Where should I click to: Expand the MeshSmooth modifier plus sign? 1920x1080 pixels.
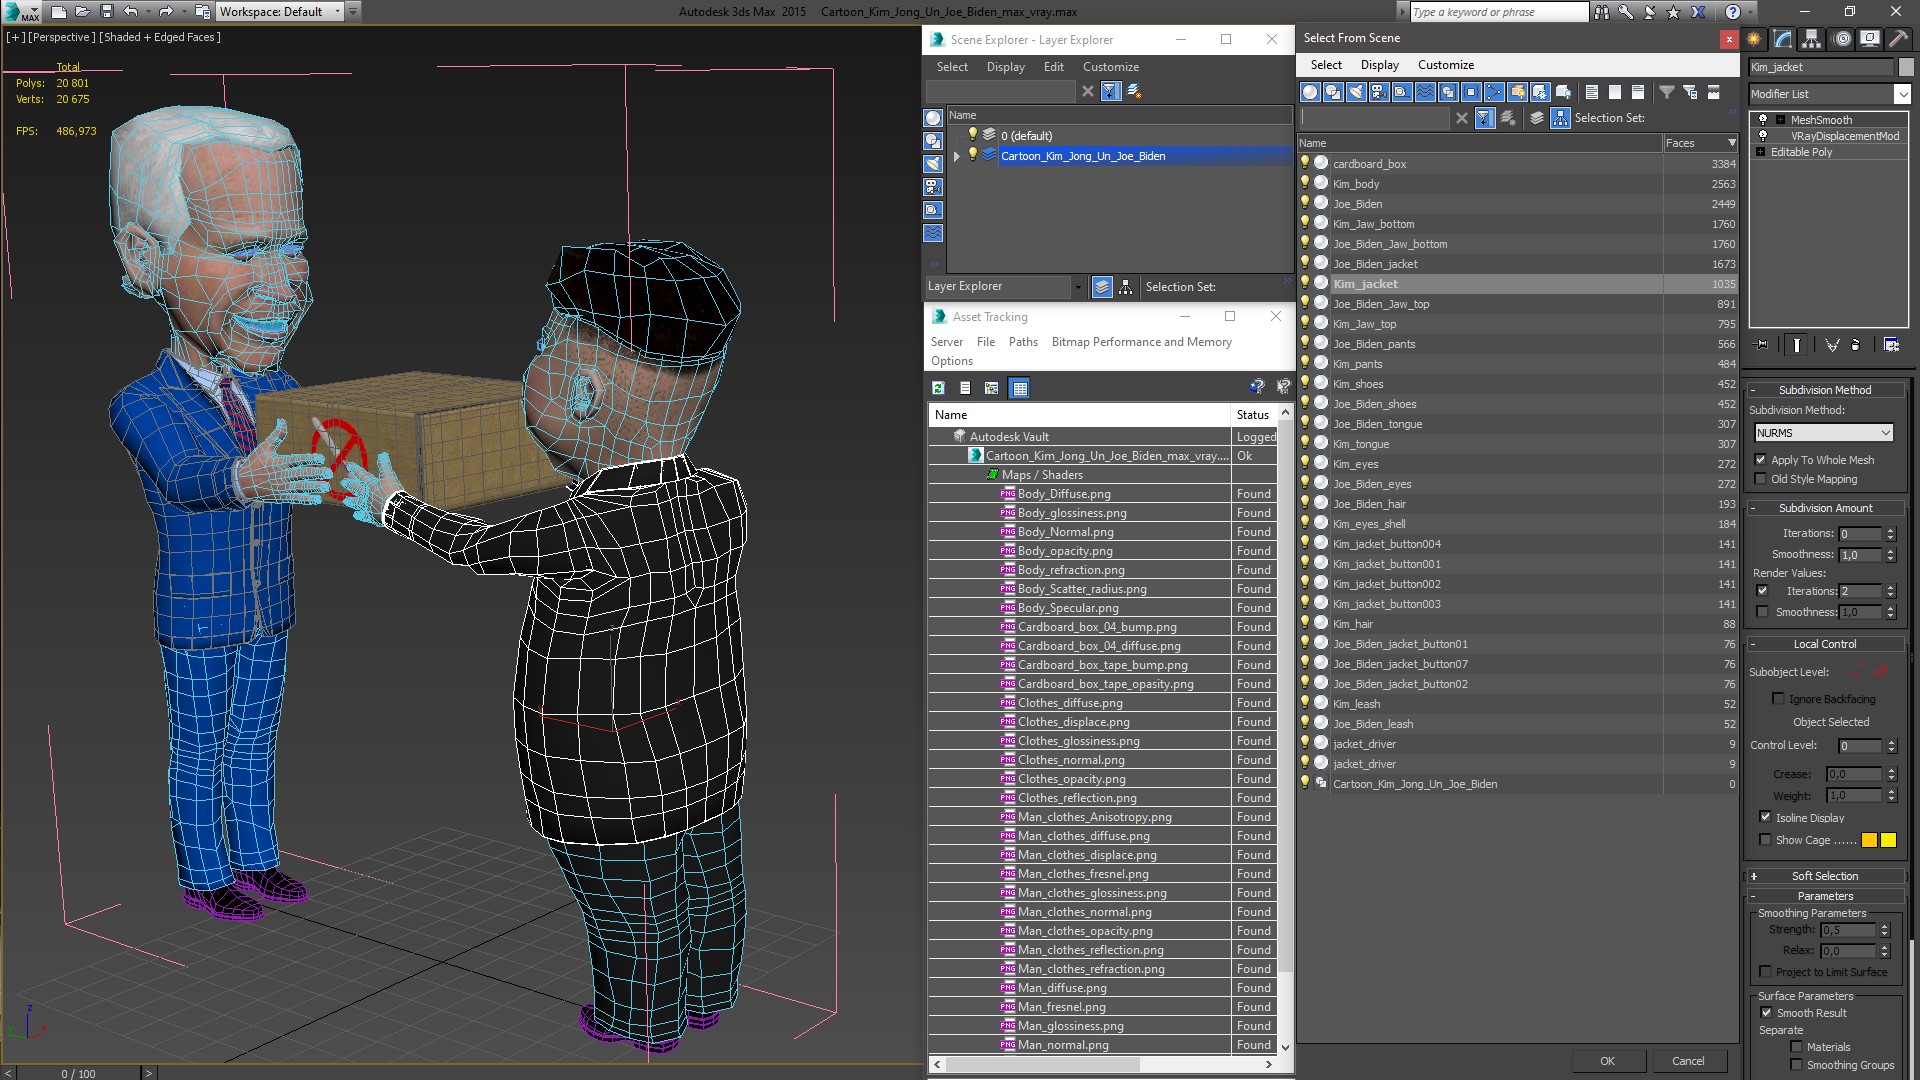pyautogui.click(x=1780, y=120)
